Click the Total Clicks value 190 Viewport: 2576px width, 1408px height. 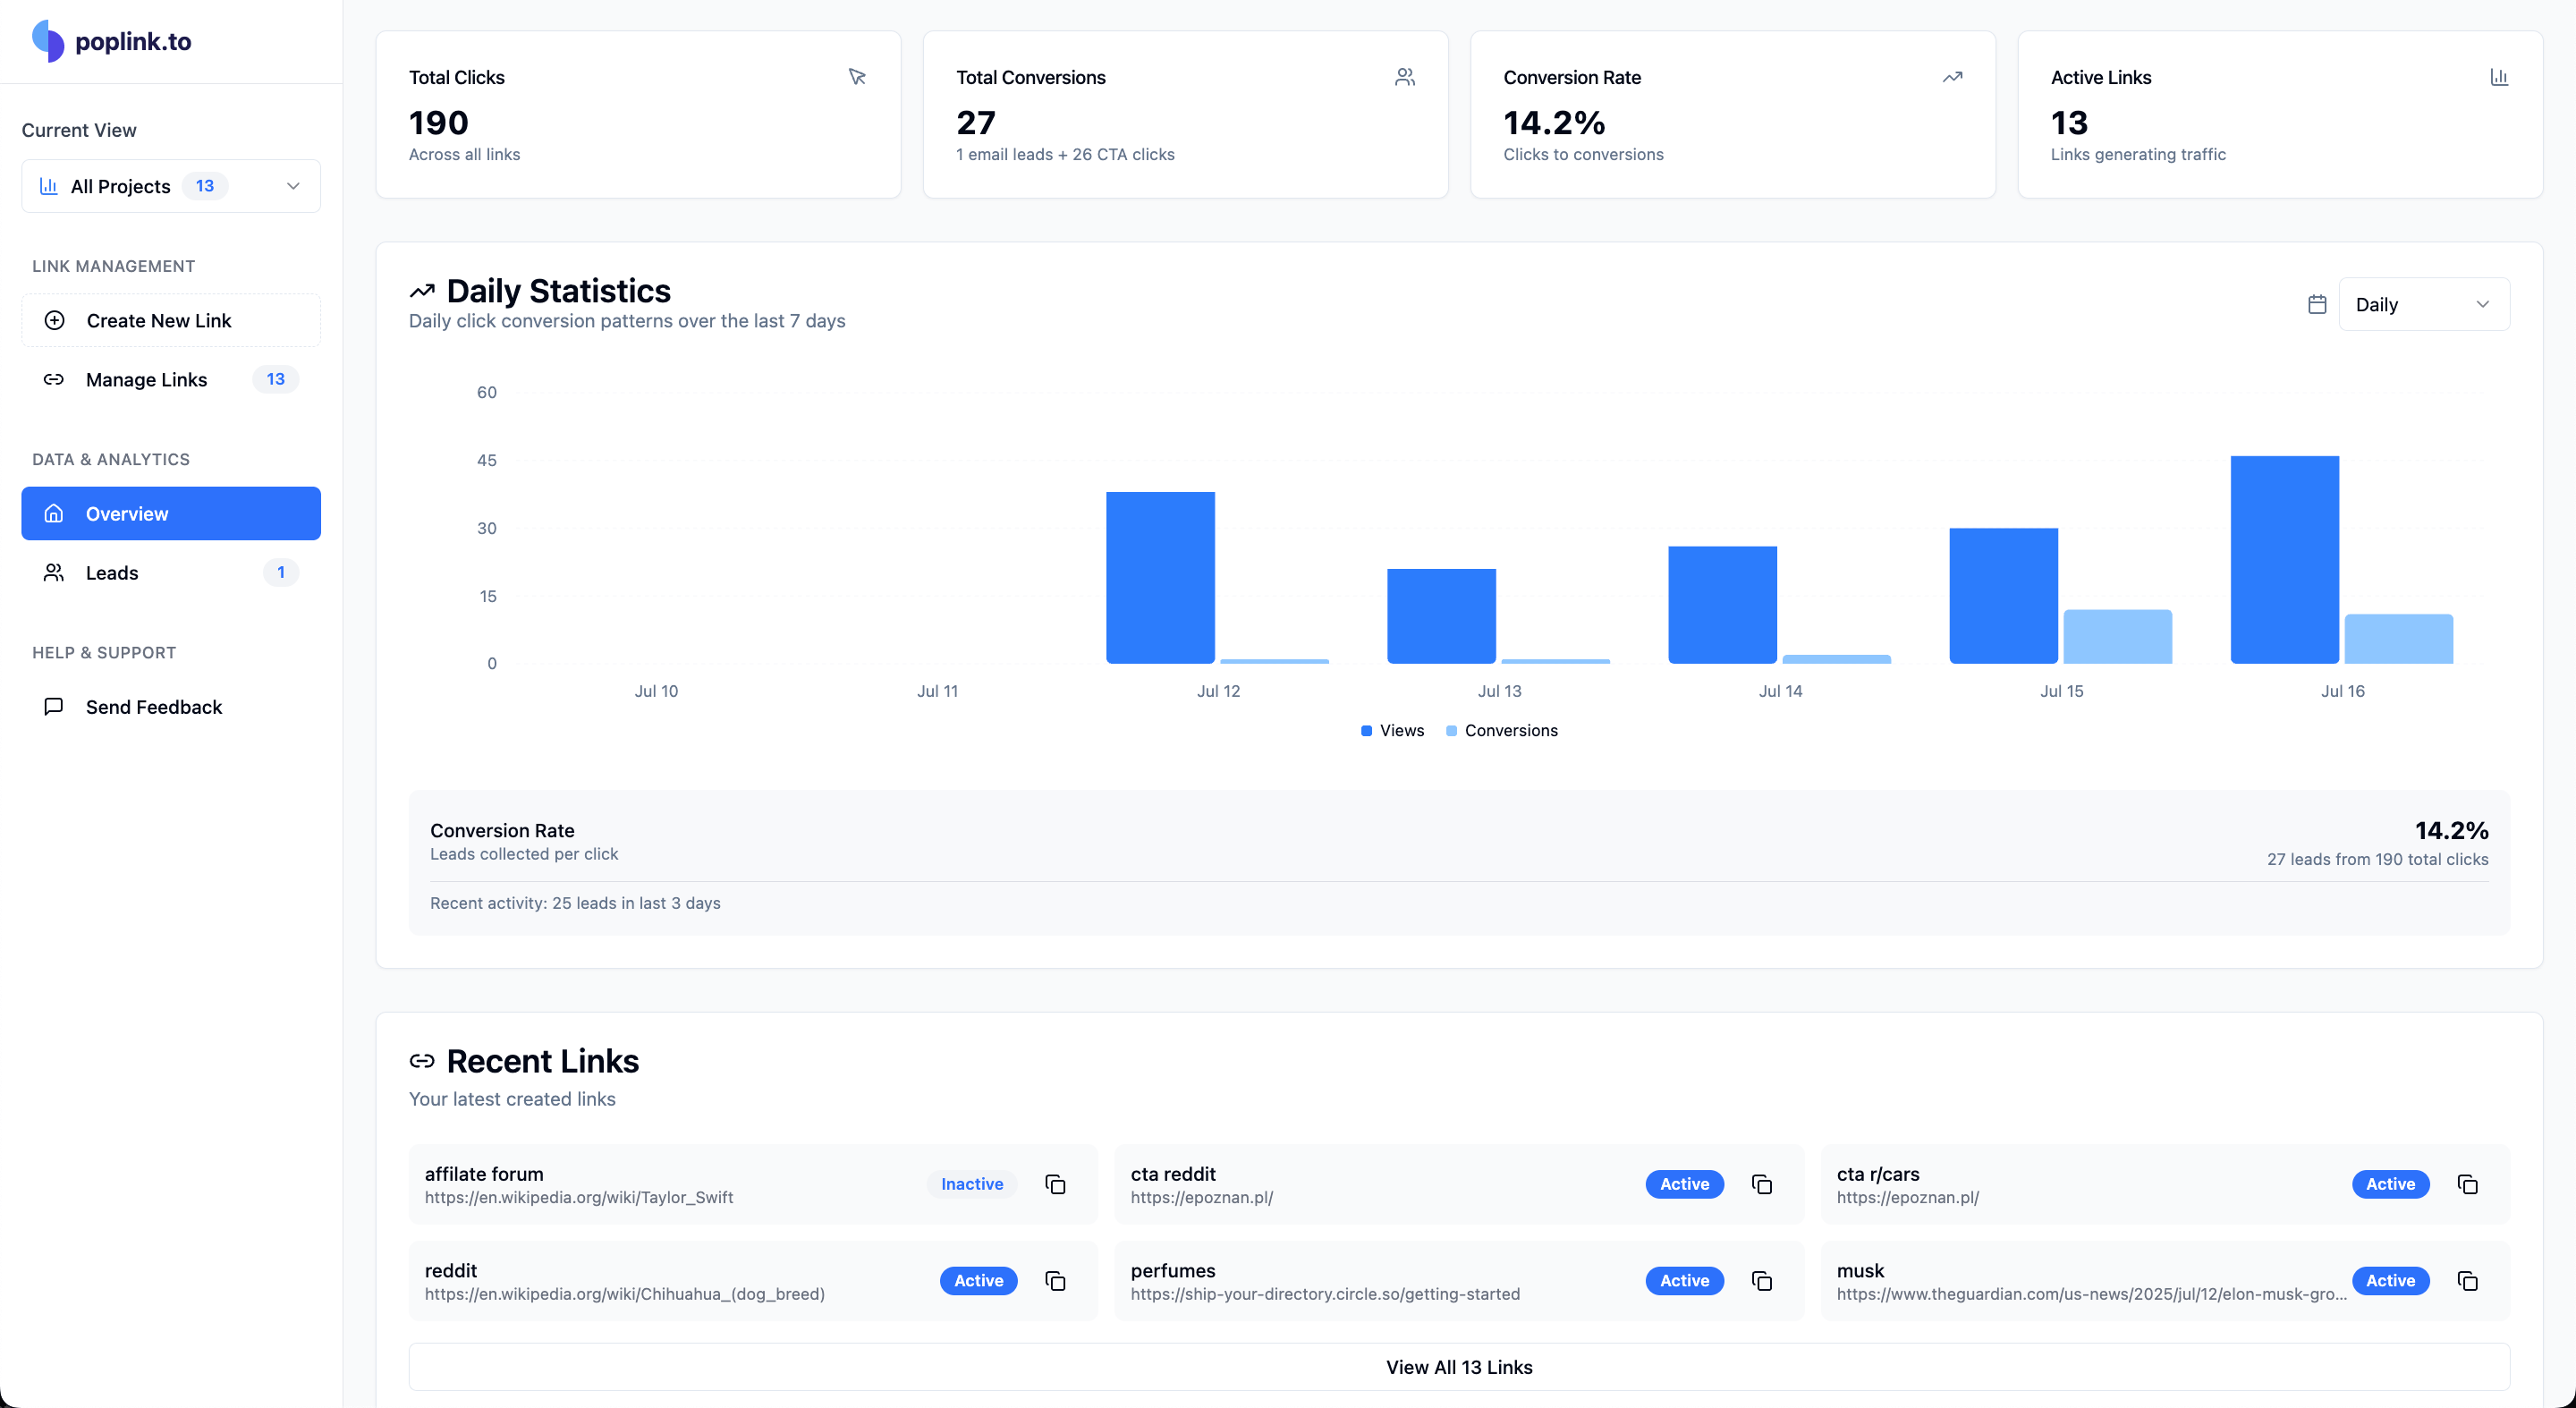tap(439, 123)
